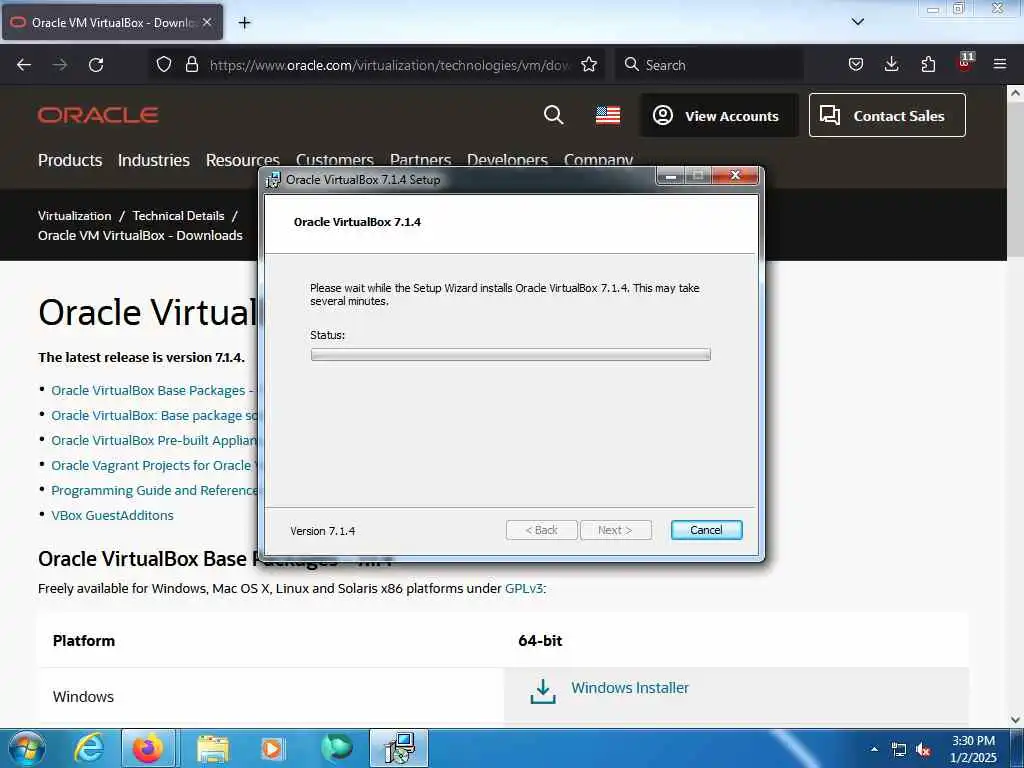The width and height of the screenshot is (1024, 768).
Task: Click the extension icon with badge 11
Action: (965, 63)
